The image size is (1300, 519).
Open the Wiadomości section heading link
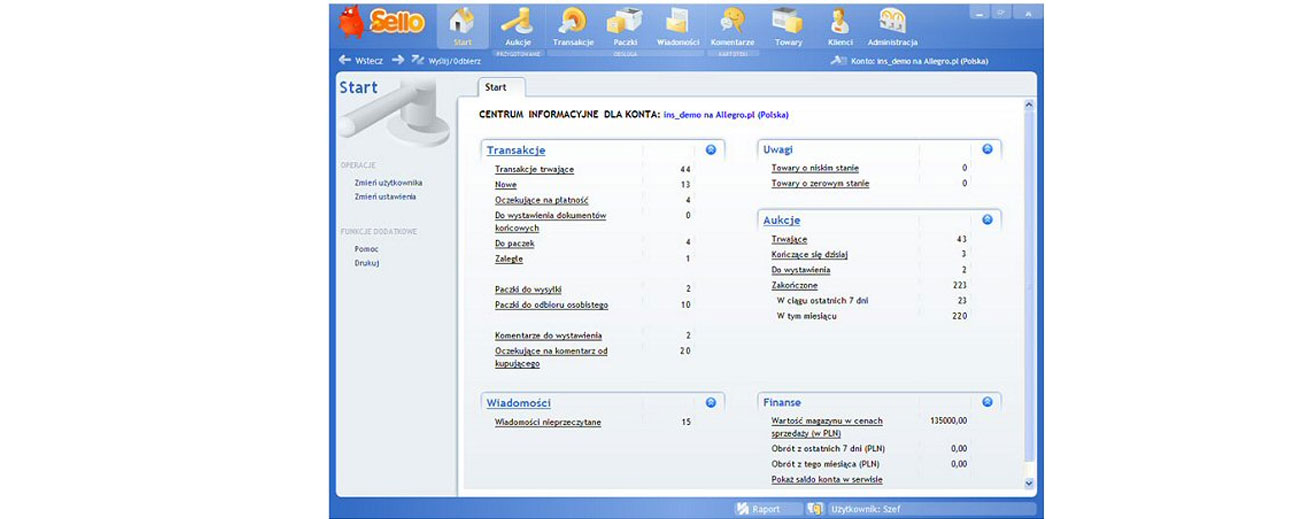coord(519,402)
